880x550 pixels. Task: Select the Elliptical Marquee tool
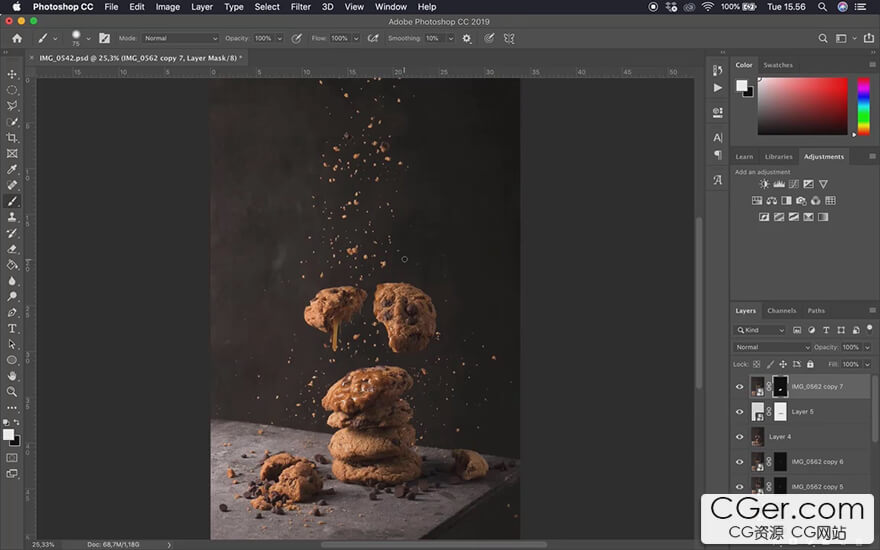point(12,90)
